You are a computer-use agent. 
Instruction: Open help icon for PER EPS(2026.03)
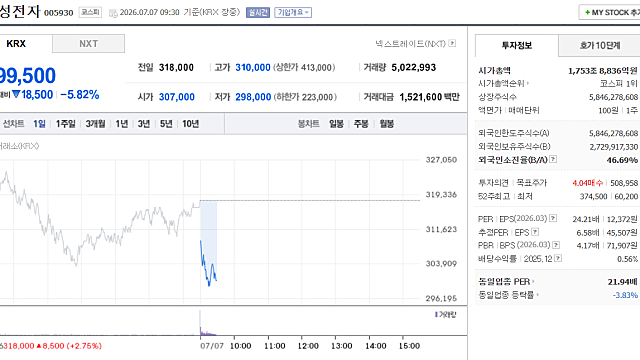(x=553, y=218)
